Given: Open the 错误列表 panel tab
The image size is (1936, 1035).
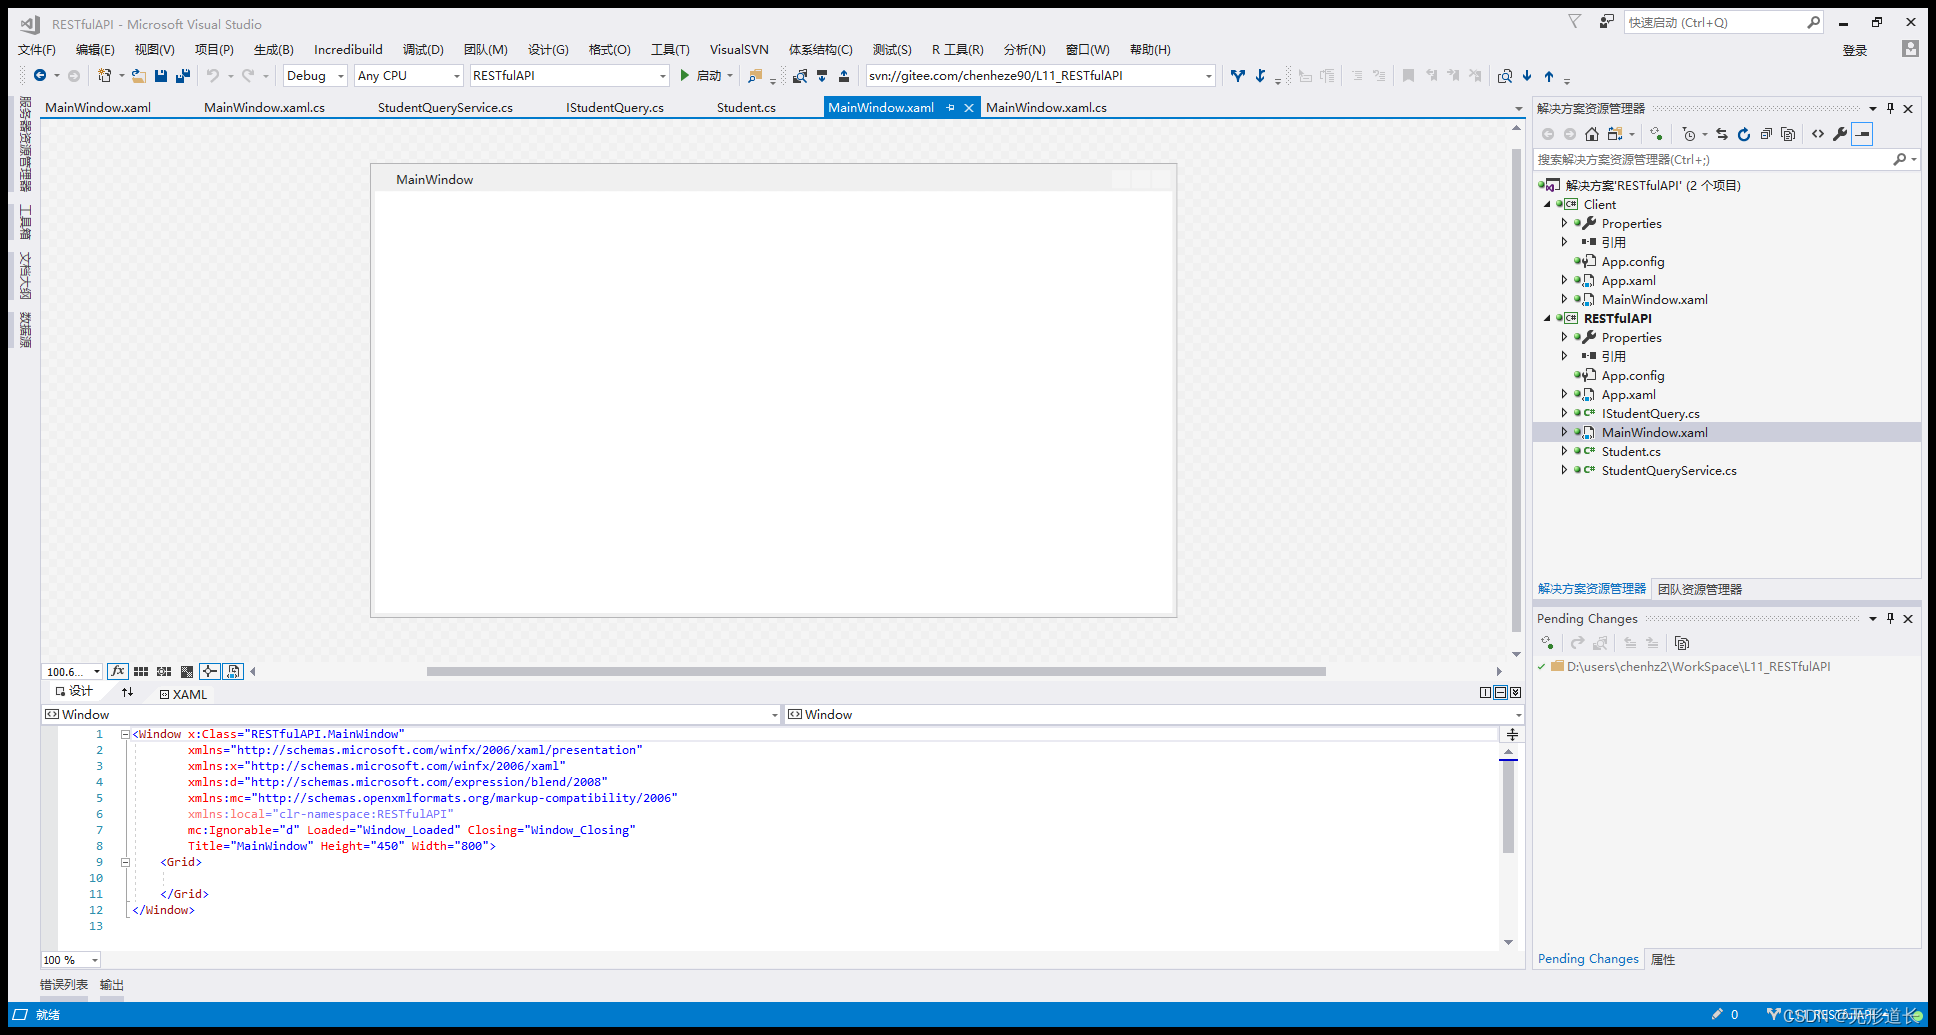Looking at the screenshot, I should coord(64,985).
